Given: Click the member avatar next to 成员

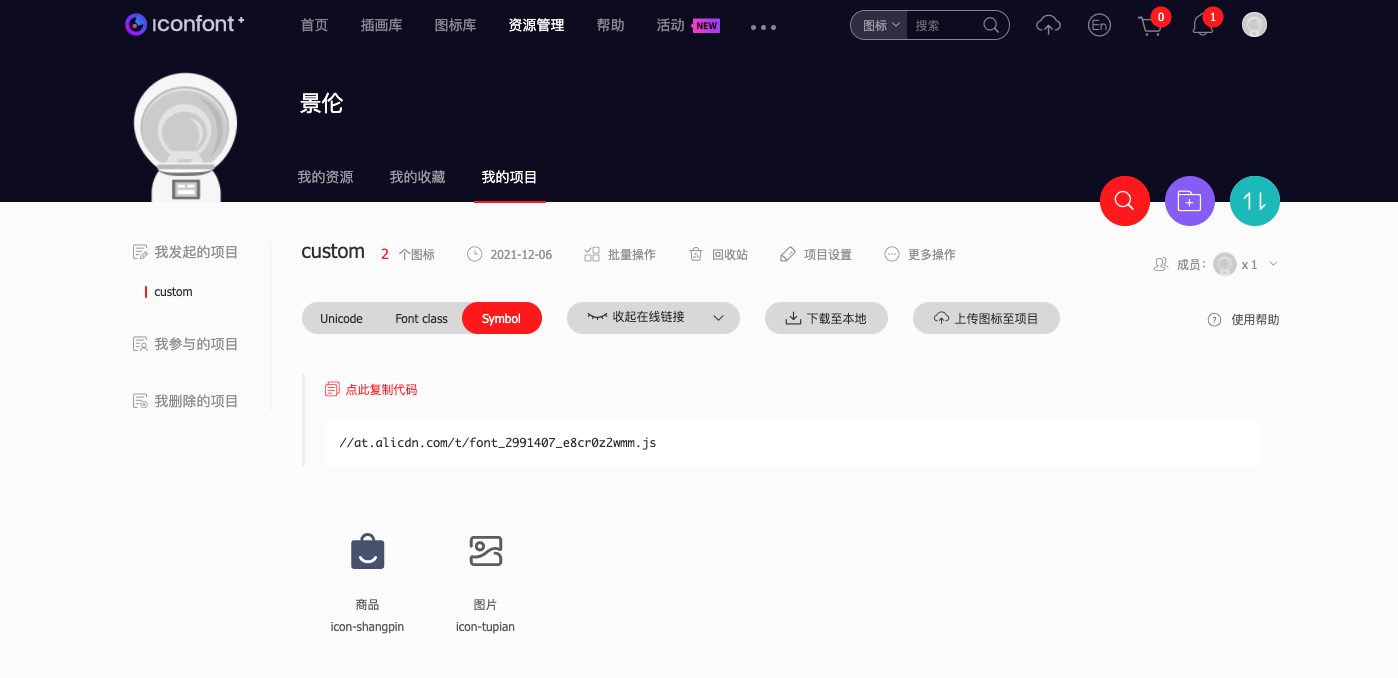Looking at the screenshot, I should 1224,264.
